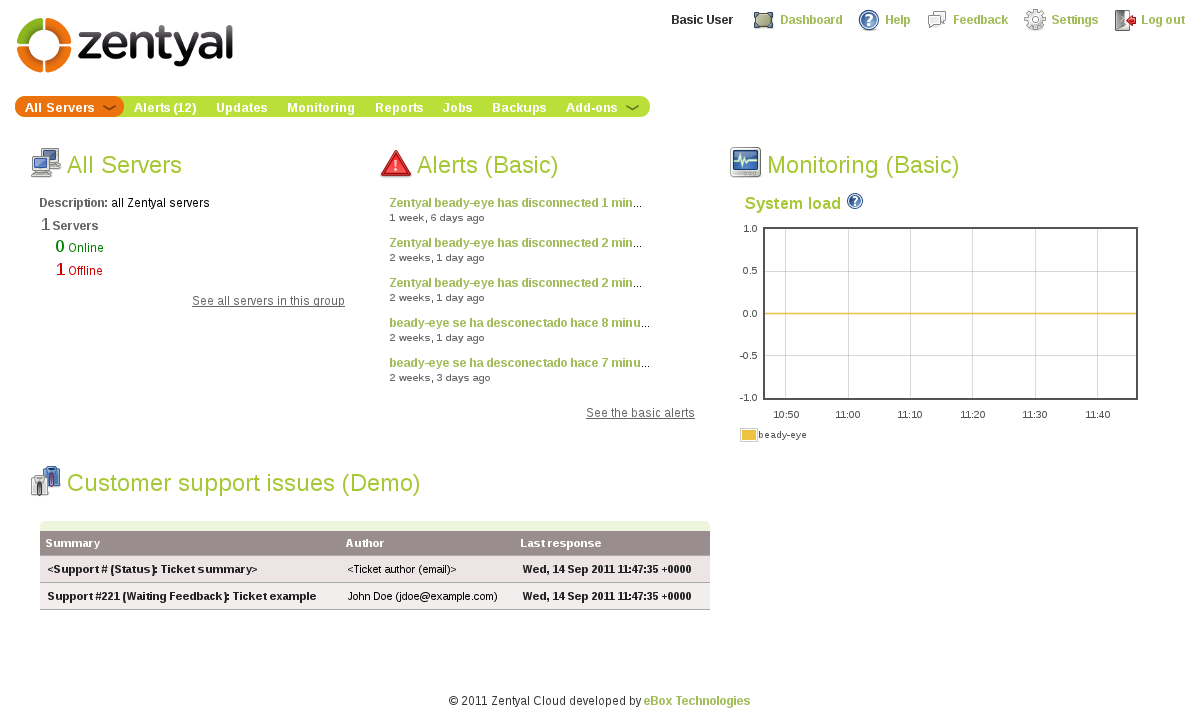Click Customer support issues (Demo) heading
Viewport: 1200px width, 711px height.
243,483
